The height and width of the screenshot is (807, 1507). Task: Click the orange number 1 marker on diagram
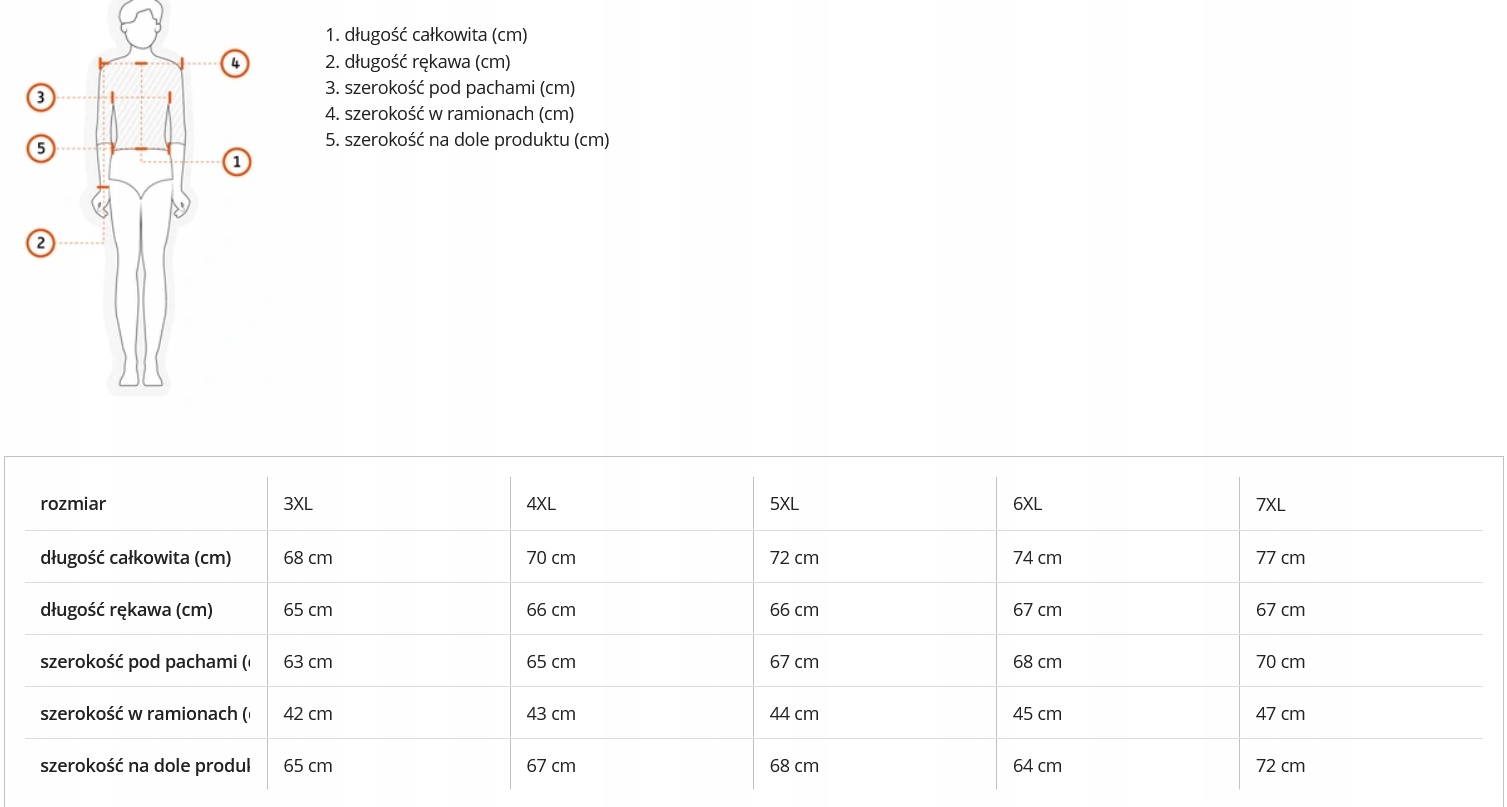237,161
